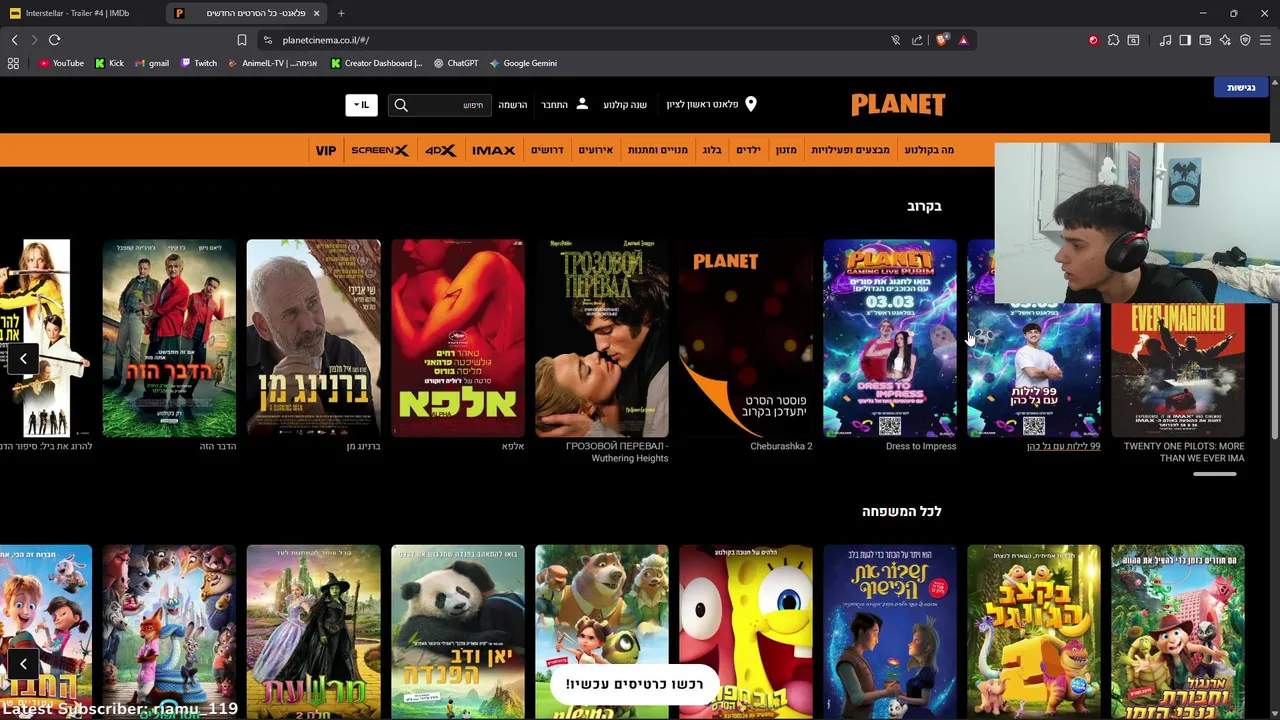Open מה בקולנוע menu item

click(x=929, y=150)
